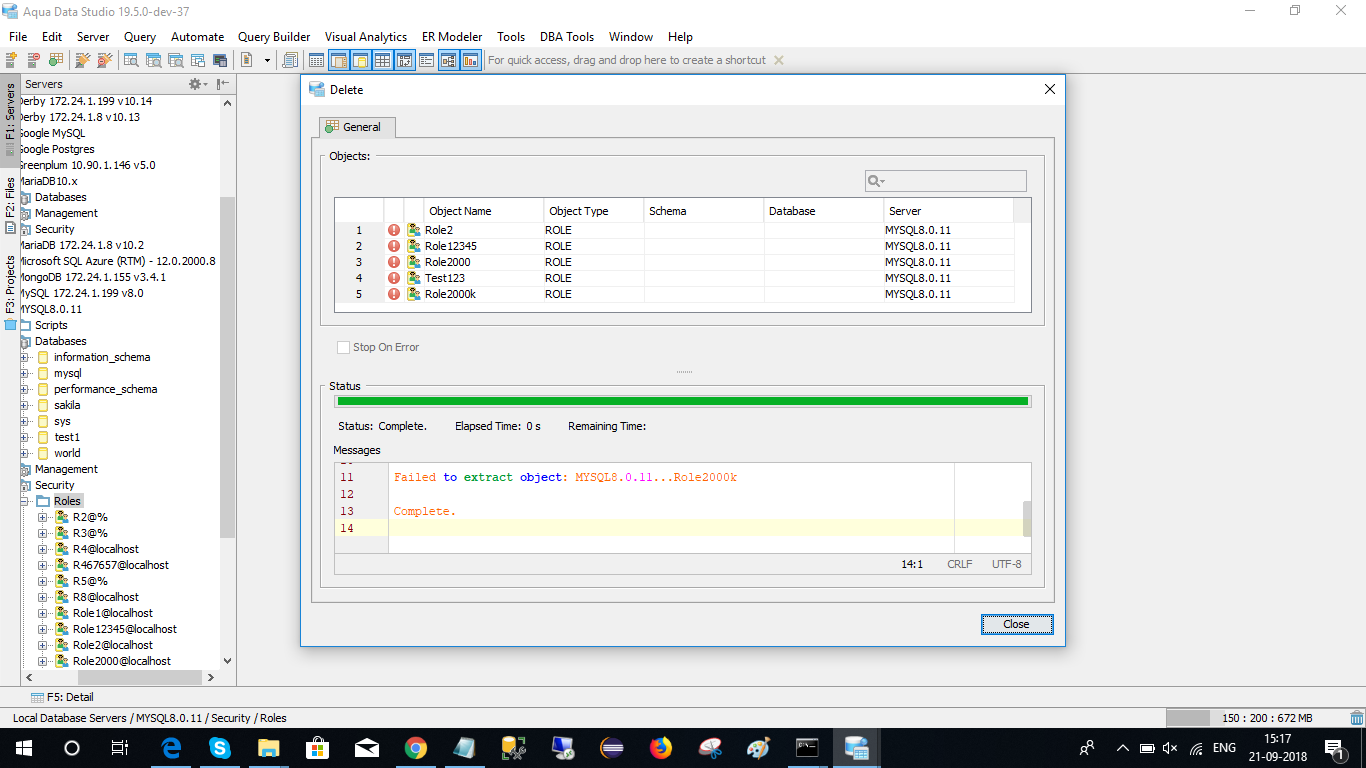
Task: Click the red error icon in the Test123 row
Action: pyautogui.click(x=394, y=278)
